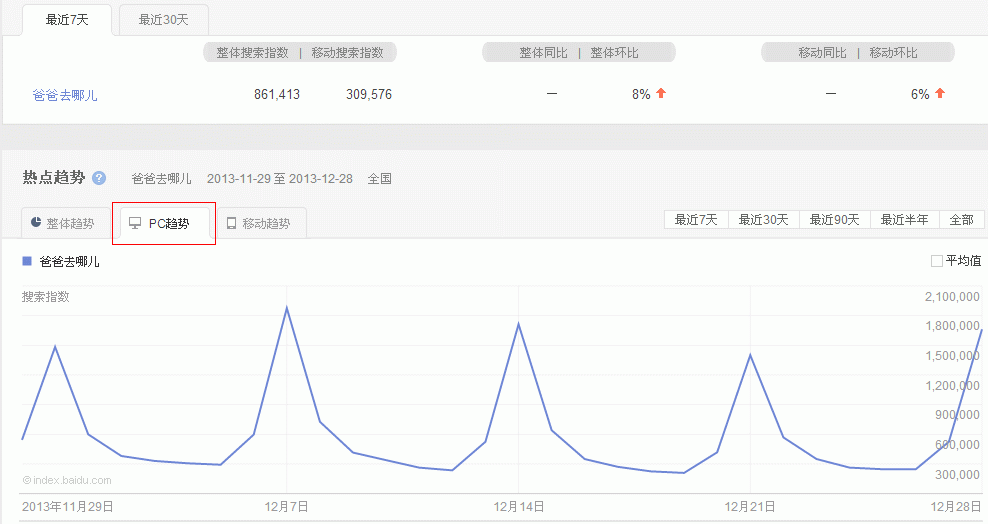The height and width of the screenshot is (524, 988).
Task: Choose the 最近半年 chart range button
Action: (905, 220)
